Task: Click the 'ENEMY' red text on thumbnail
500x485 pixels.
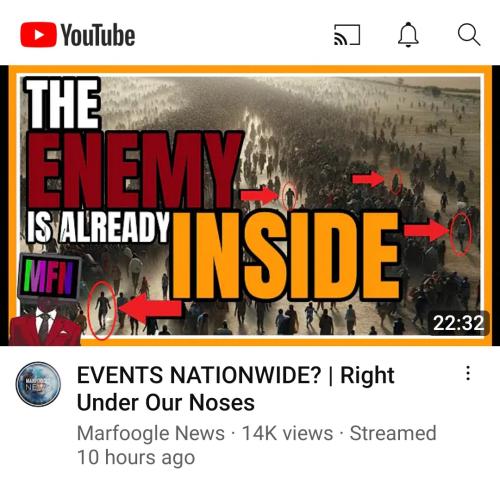Action: pos(135,170)
